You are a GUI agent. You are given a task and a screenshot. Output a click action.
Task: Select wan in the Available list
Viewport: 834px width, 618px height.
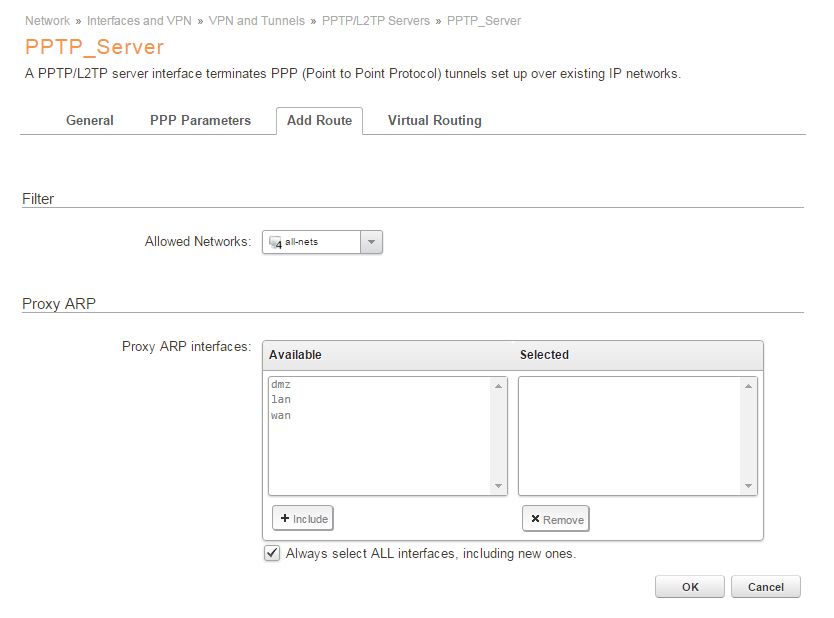280,415
